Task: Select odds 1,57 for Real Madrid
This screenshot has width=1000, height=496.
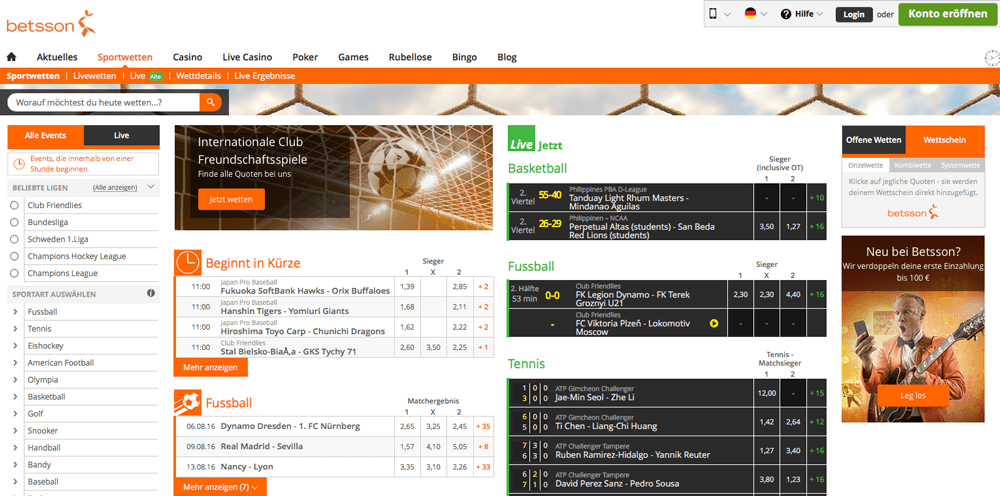Action: (x=406, y=446)
